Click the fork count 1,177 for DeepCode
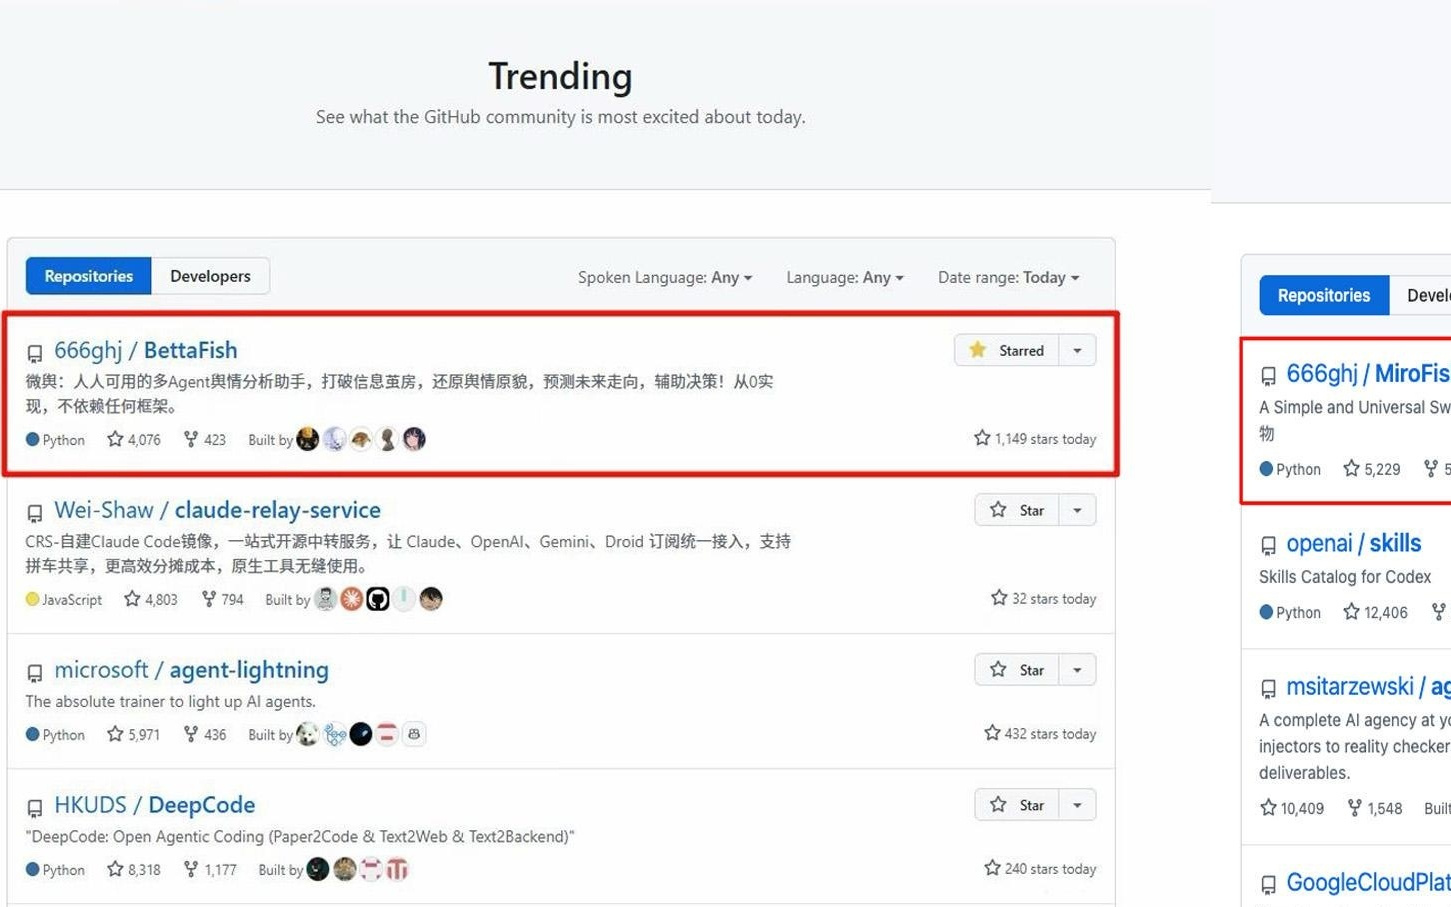 (211, 869)
